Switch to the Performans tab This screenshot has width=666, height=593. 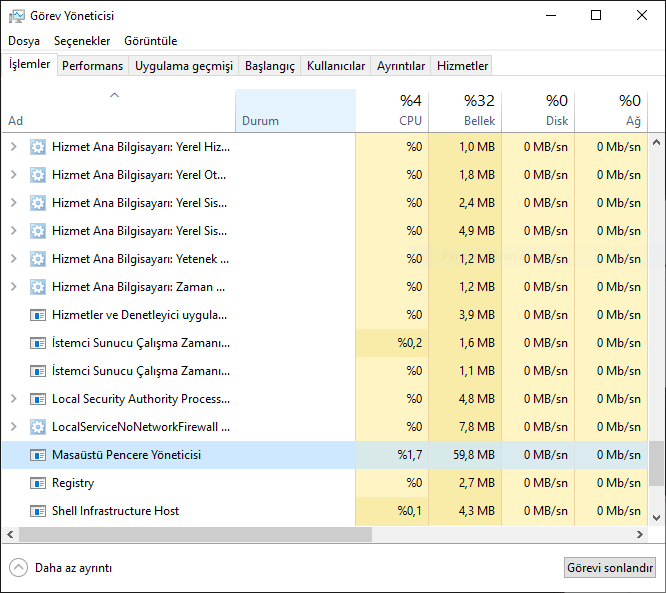[93, 66]
